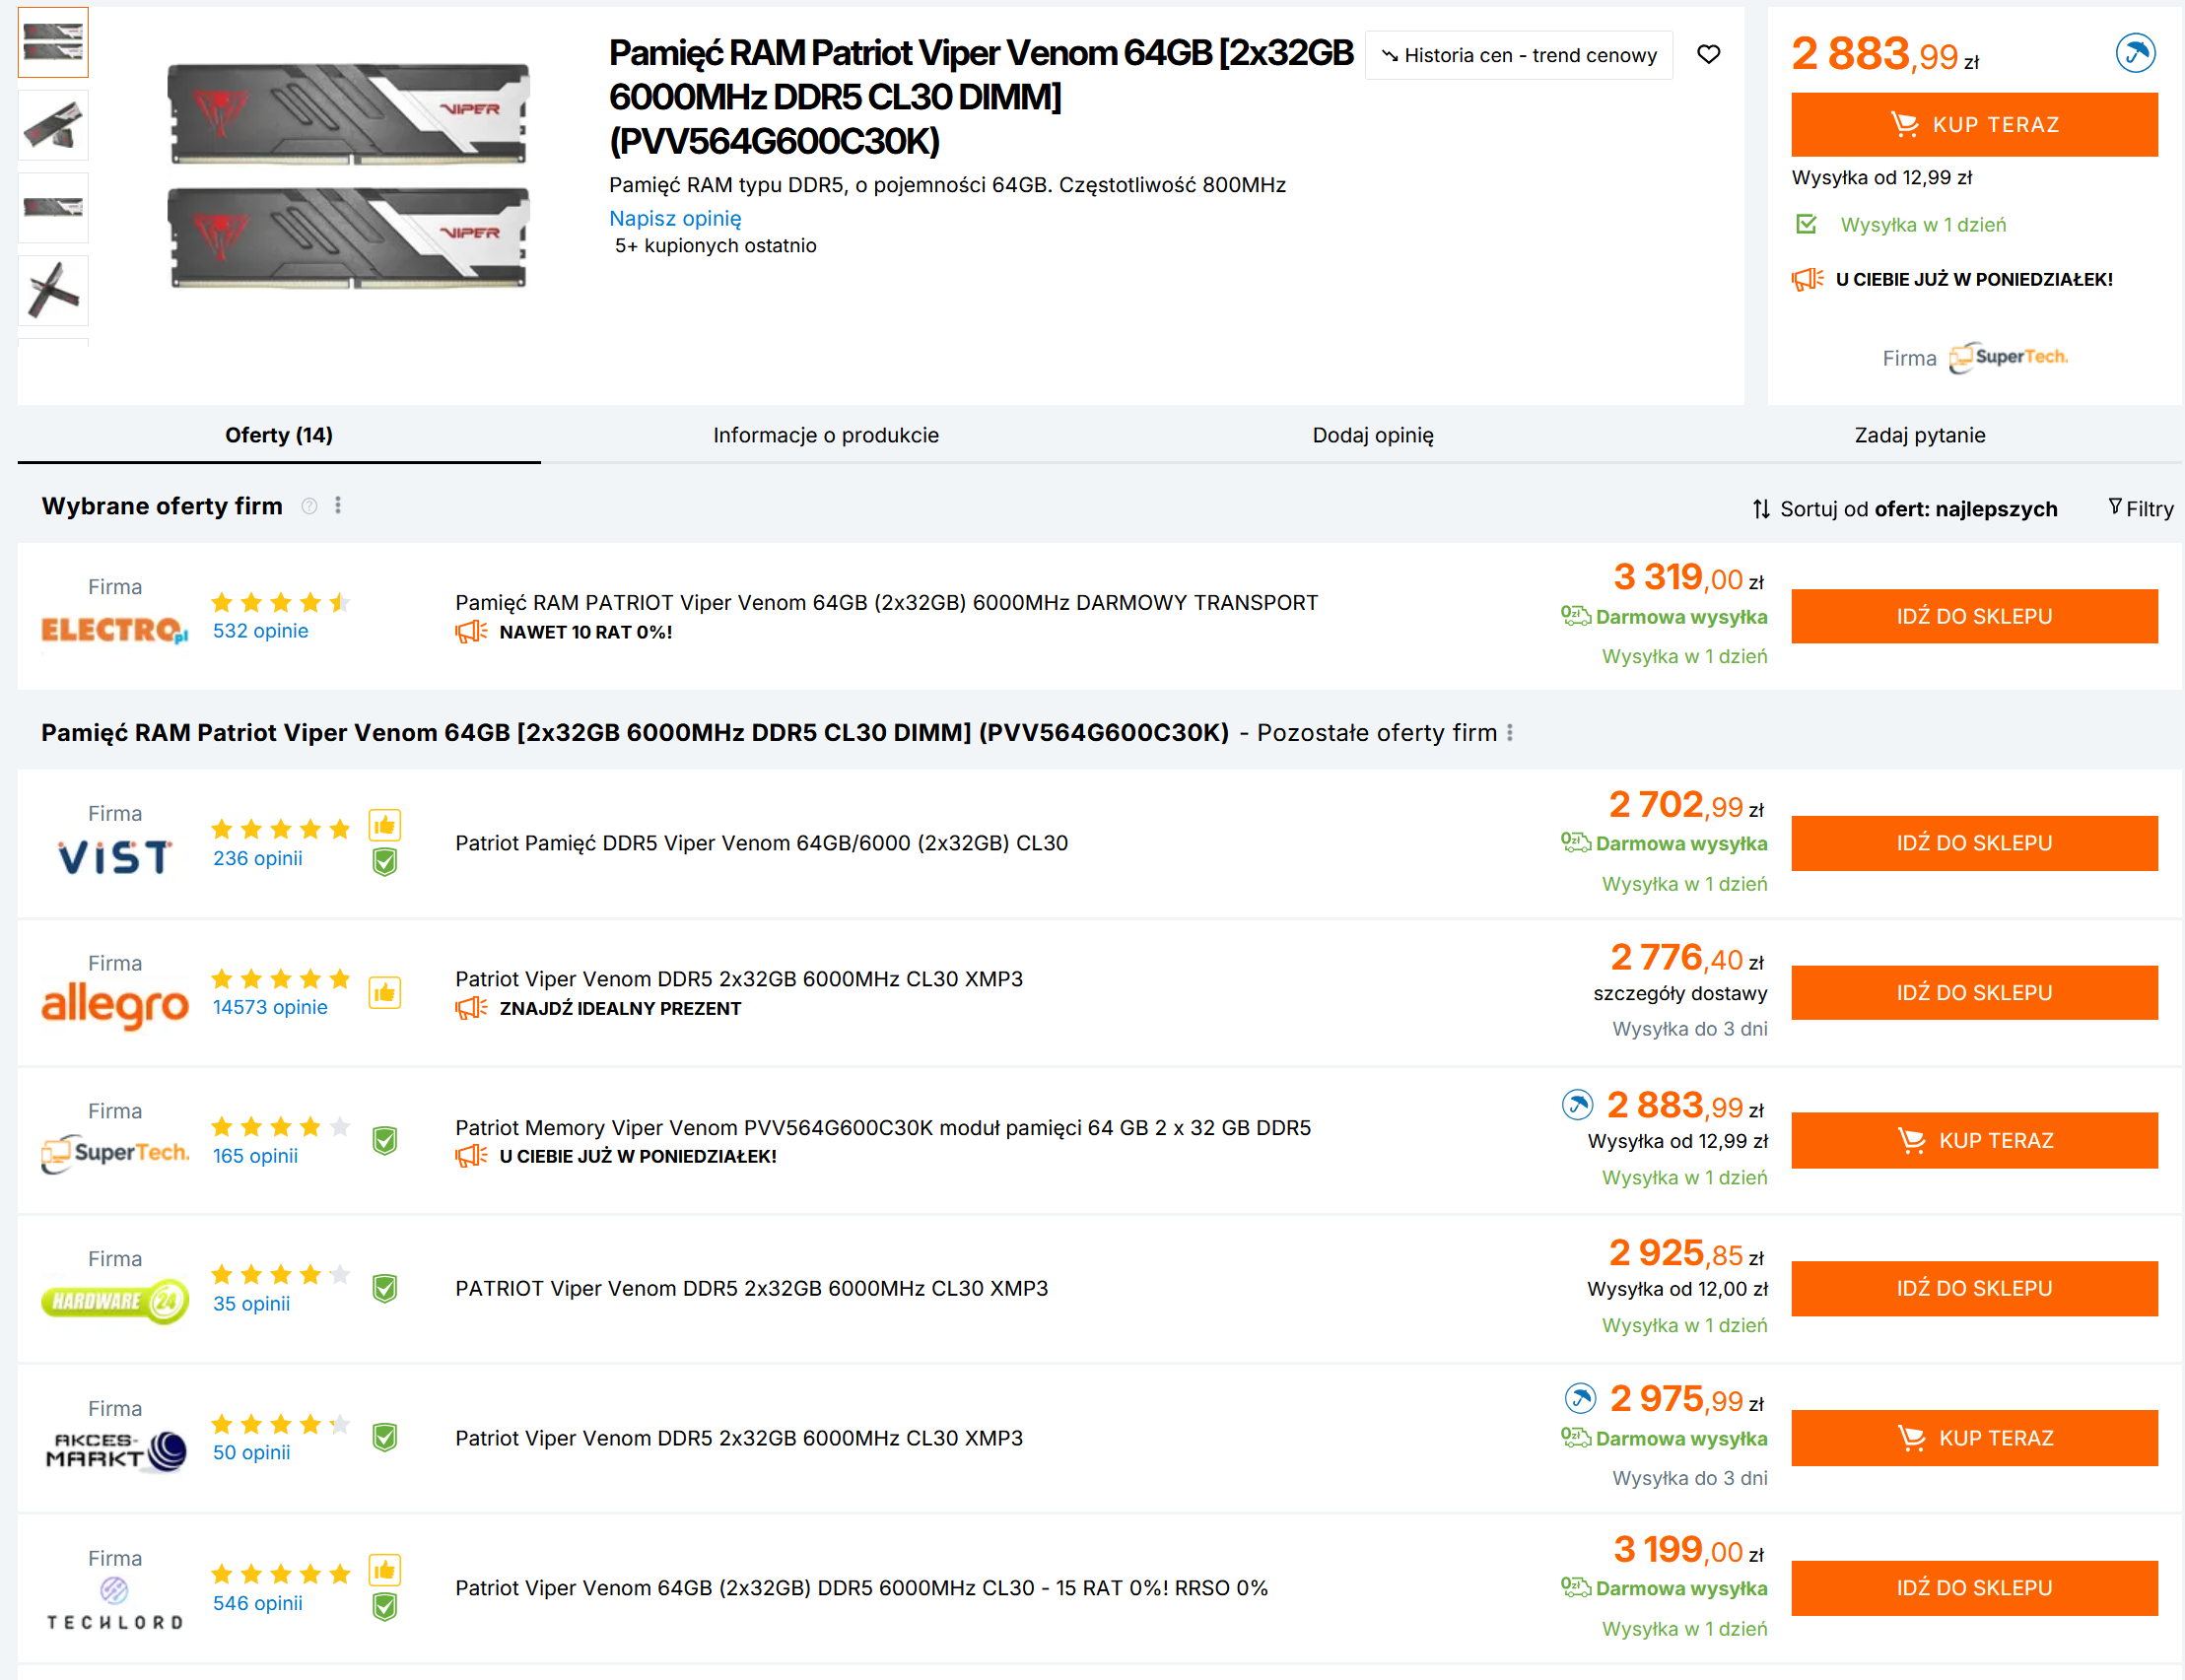The height and width of the screenshot is (1680, 2185).
Task: Click the protection icon beside 2 975,99 price
Action: [1579, 1397]
